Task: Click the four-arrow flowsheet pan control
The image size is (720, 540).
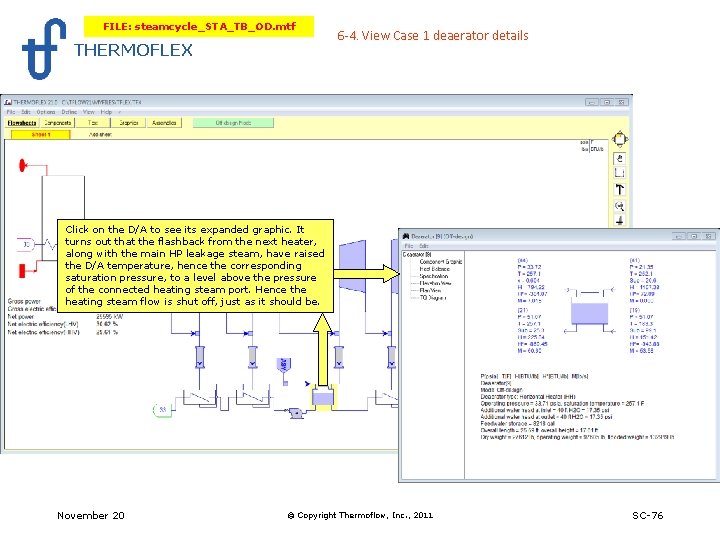Action: pyautogui.click(x=619, y=139)
